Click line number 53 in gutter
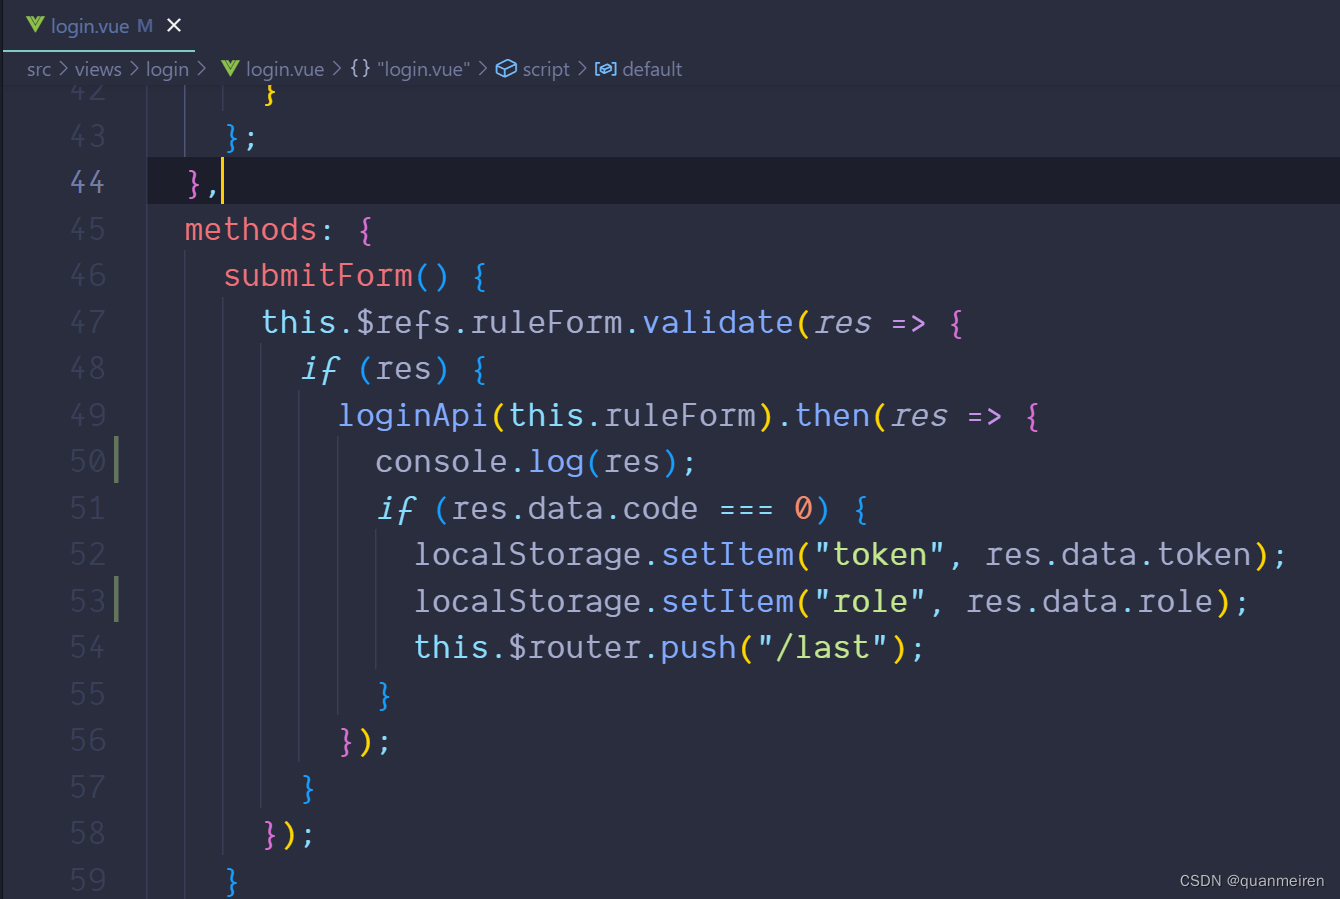The width and height of the screenshot is (1340, 899). point(87,601)
